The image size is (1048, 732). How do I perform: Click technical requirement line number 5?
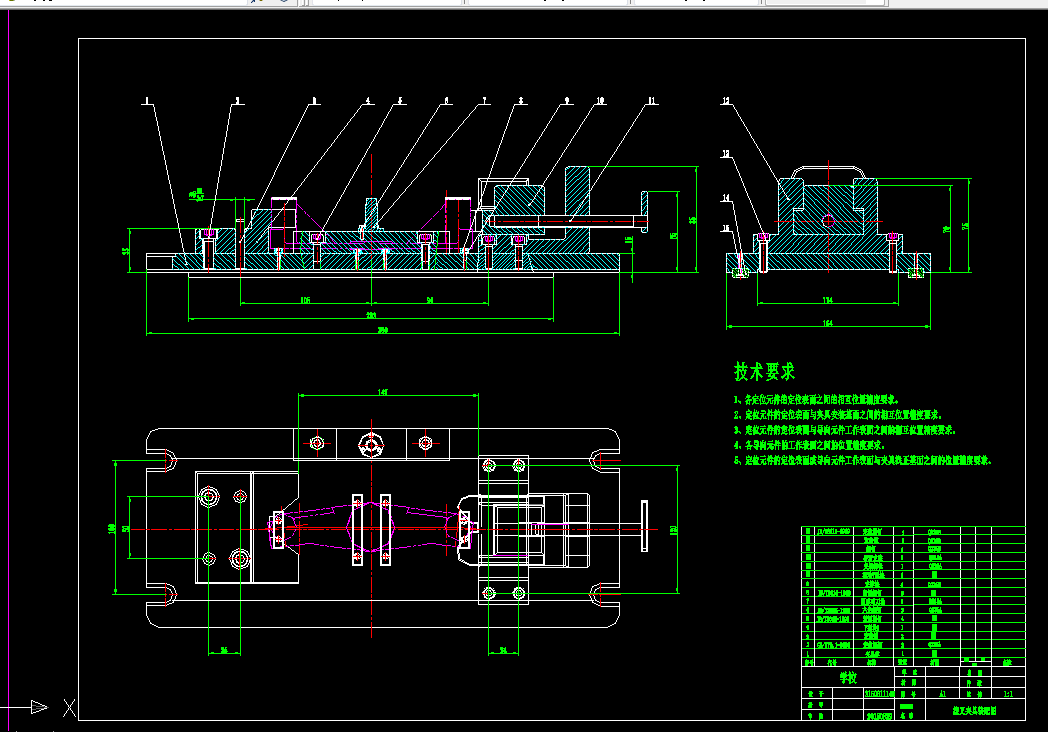tap(862, 460)
